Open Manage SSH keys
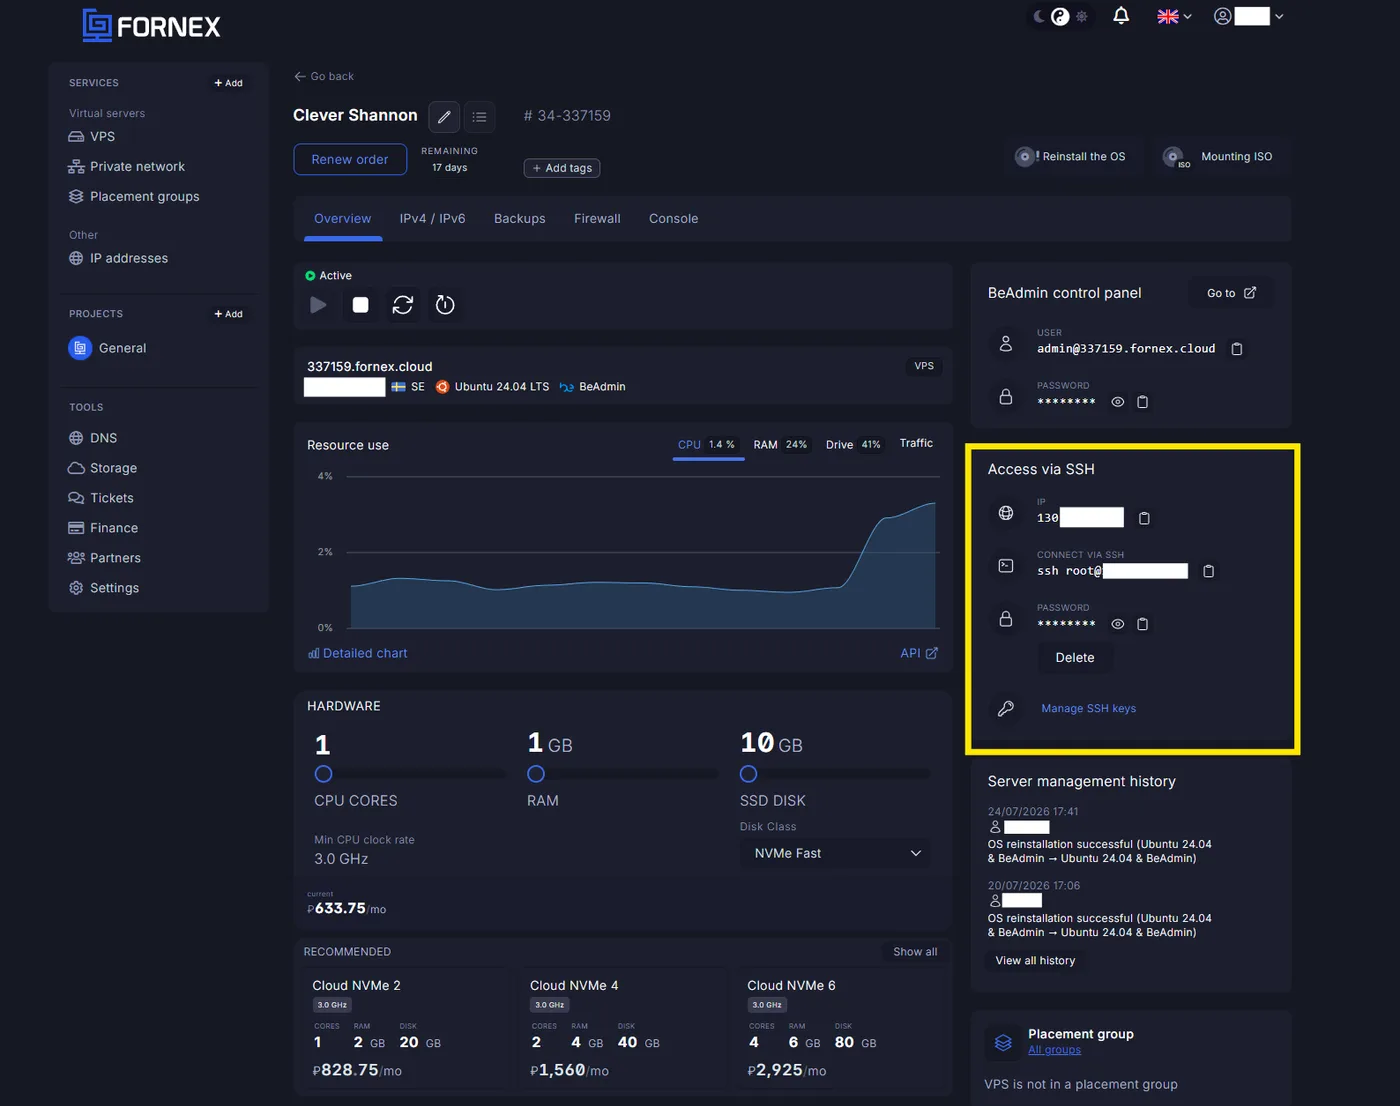This screenshot has height=1106, width=1400. click(x=1089, y=708)
